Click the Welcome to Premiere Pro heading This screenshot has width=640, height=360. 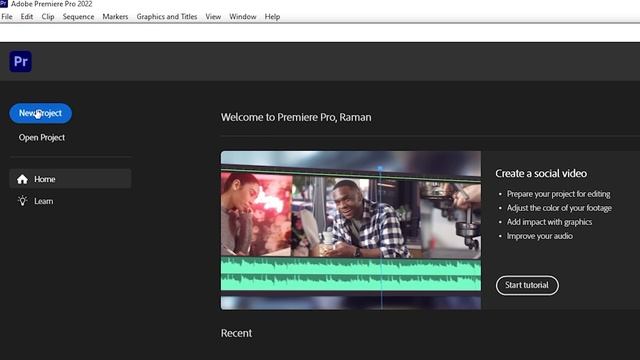click(296, 117)
